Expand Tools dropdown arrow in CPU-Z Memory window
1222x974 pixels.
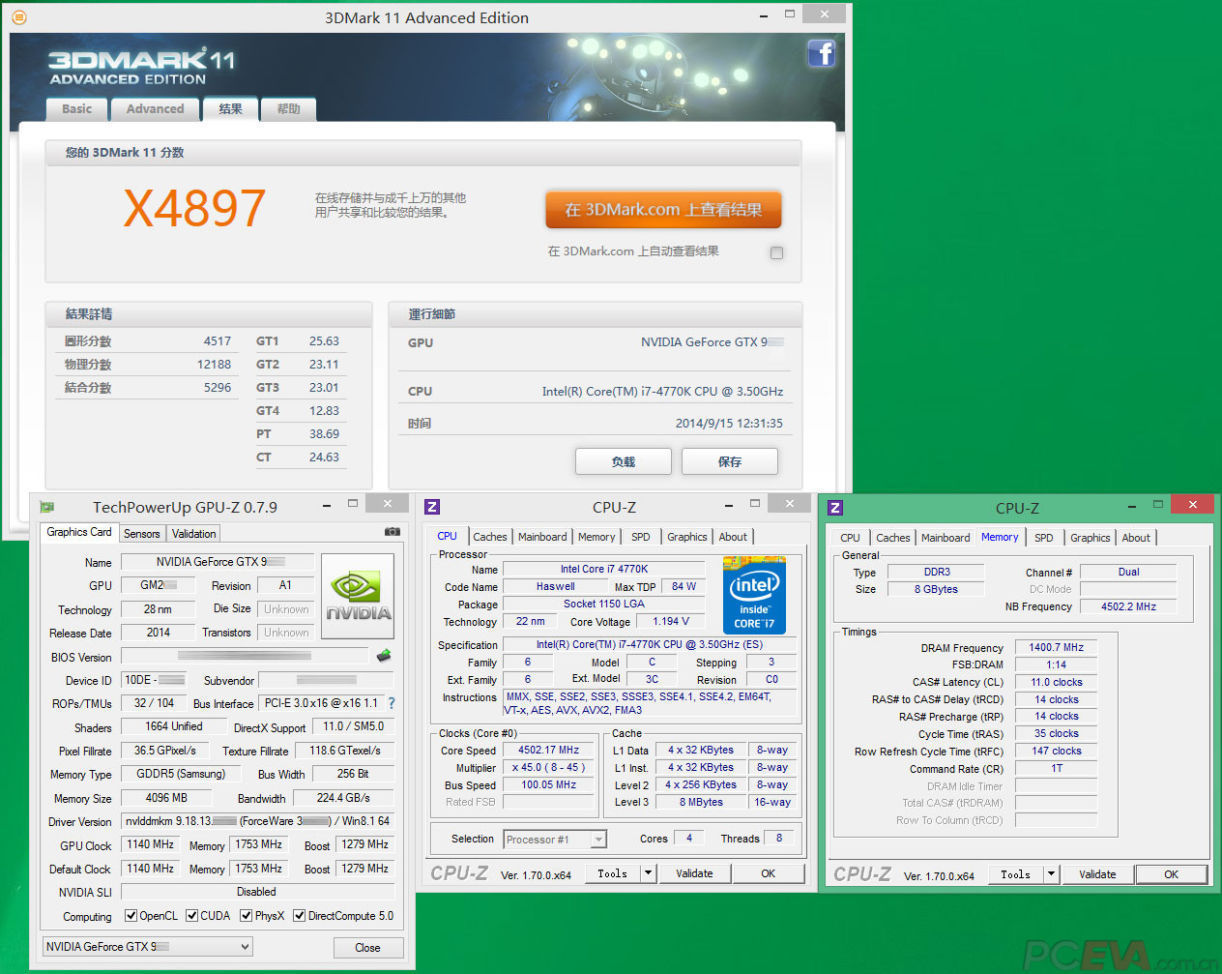click(1051, 874)
